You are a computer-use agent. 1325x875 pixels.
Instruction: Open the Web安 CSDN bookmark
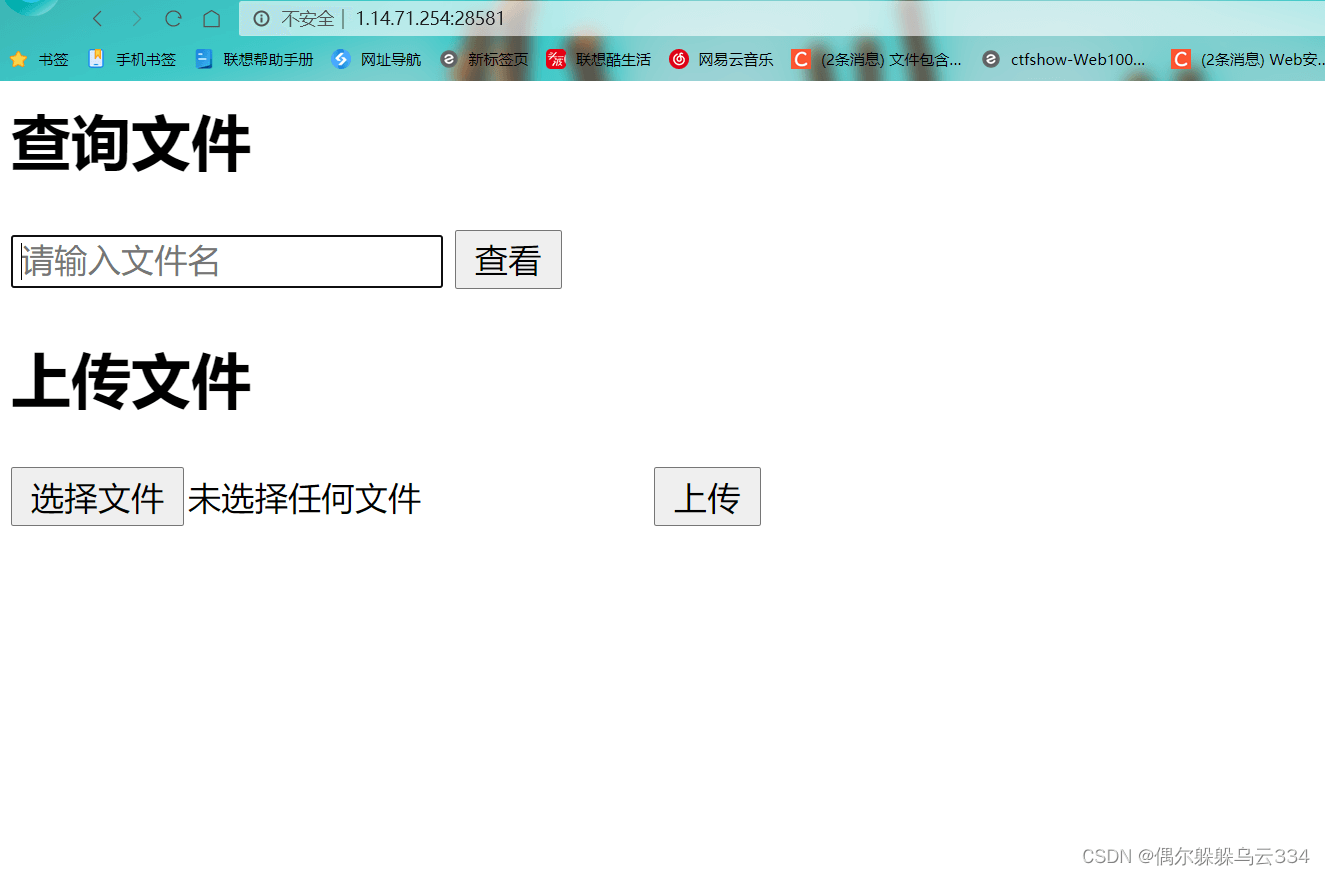point(1248,60)
